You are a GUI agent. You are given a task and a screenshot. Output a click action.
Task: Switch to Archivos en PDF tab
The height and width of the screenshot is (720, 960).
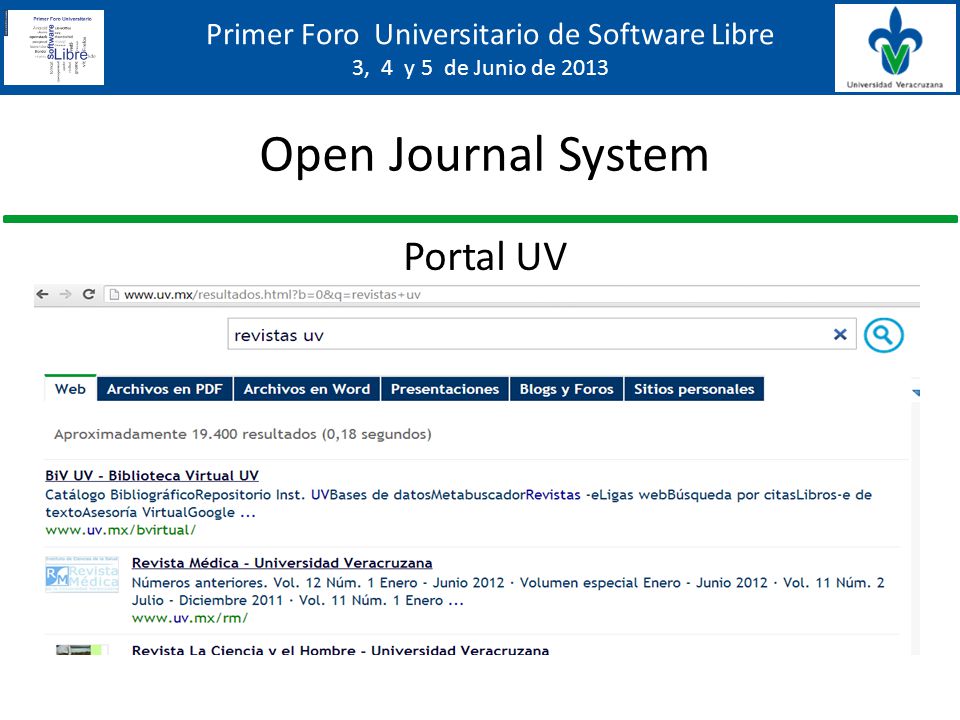pyautogui.click(x=165, y=389)
